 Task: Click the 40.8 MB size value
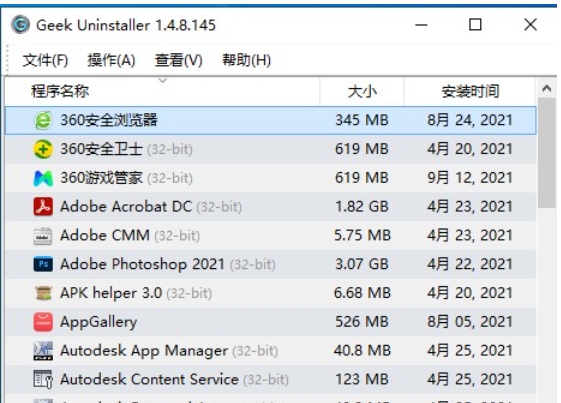tap(362, 351)
